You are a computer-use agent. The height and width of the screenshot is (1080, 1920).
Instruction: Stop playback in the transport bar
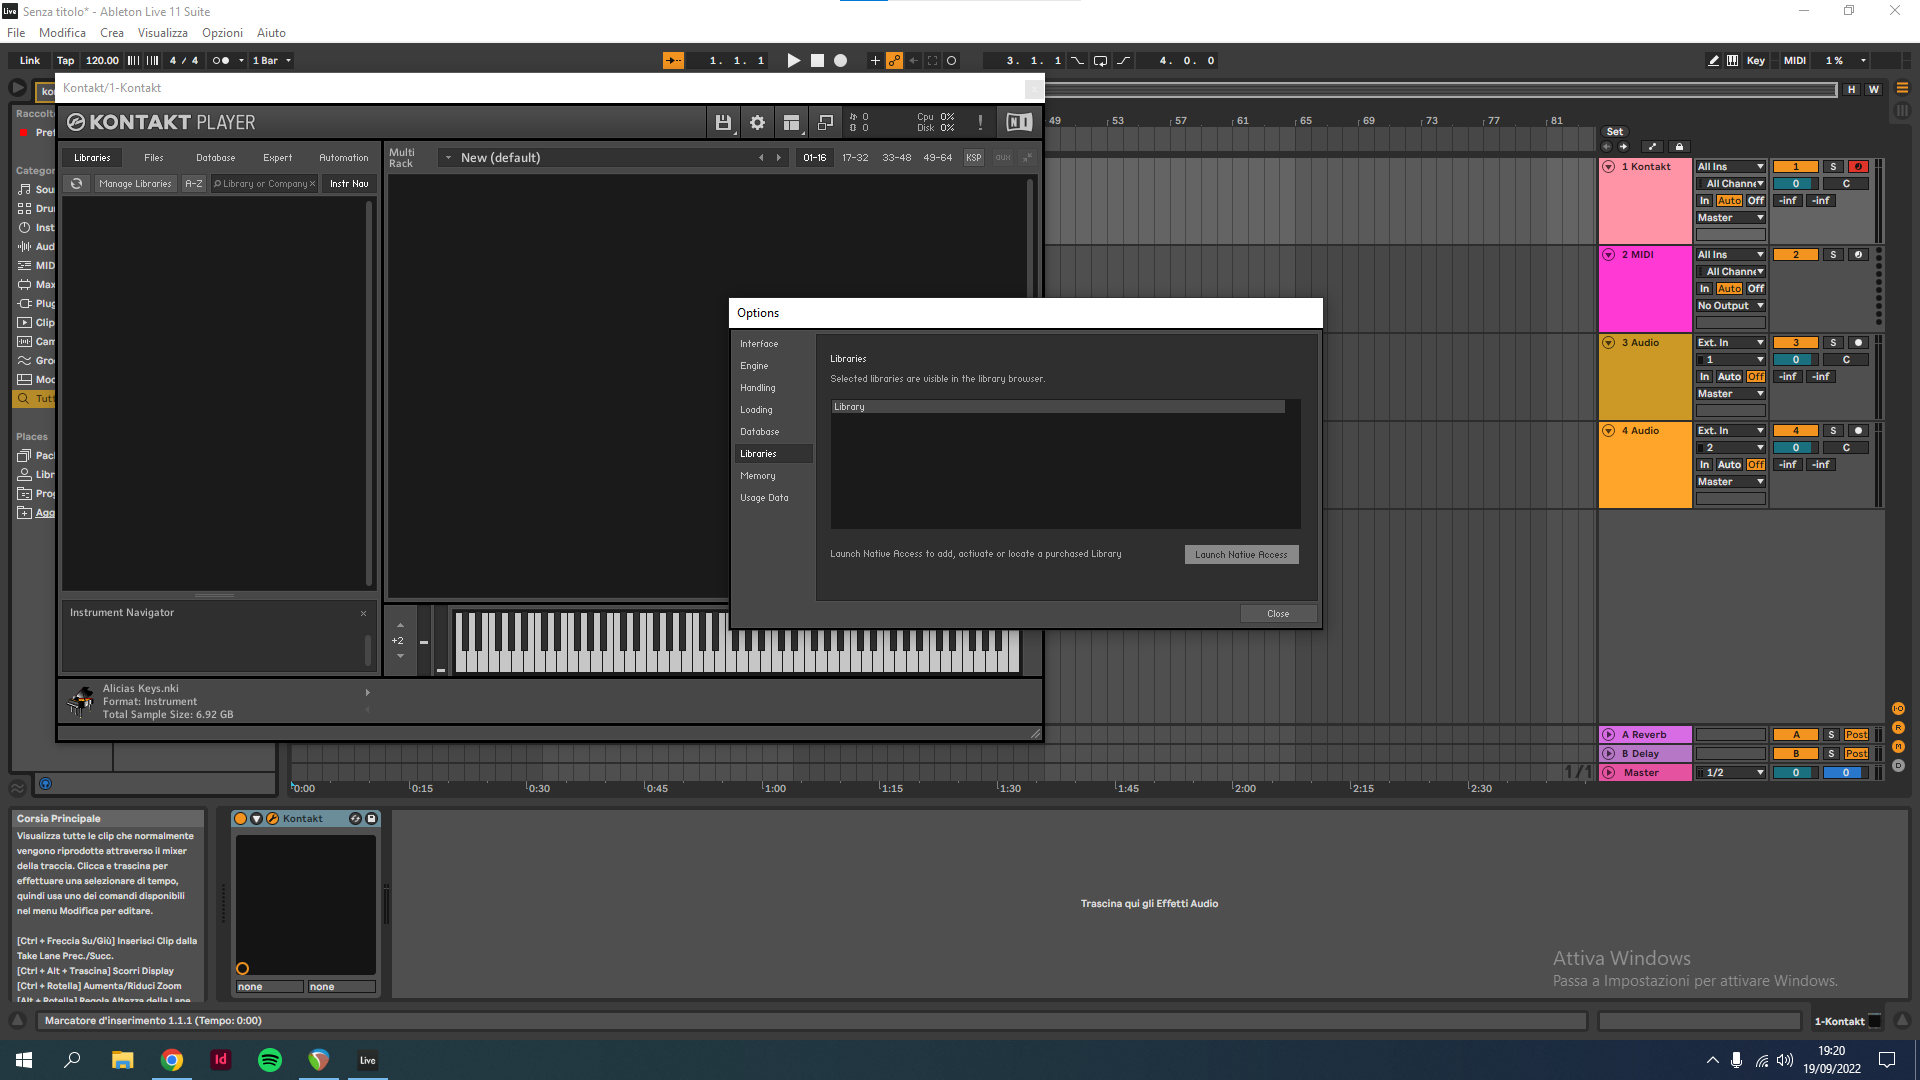[817, 61]
